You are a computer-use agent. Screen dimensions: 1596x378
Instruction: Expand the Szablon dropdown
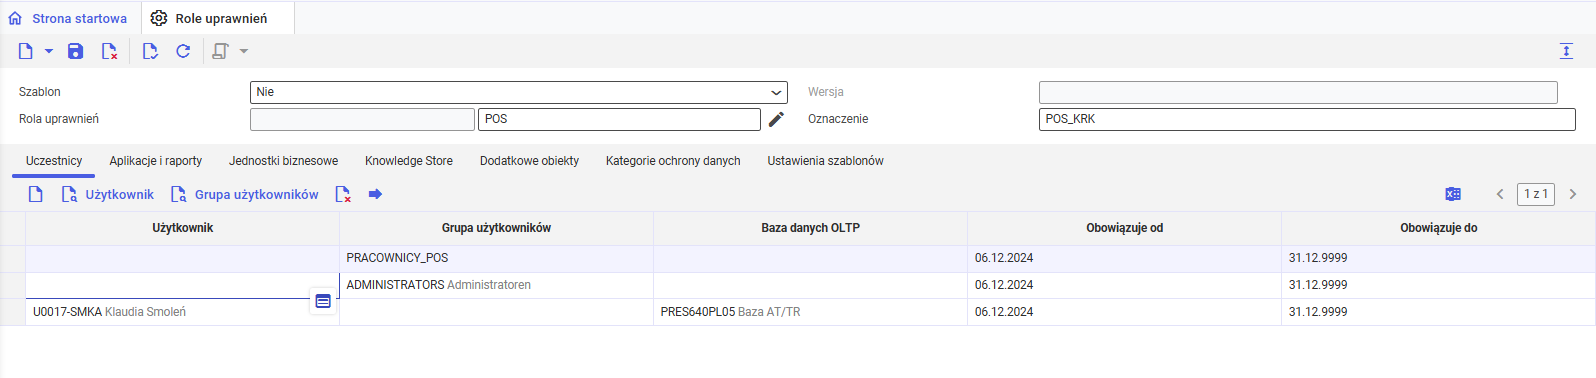point(776,92)
